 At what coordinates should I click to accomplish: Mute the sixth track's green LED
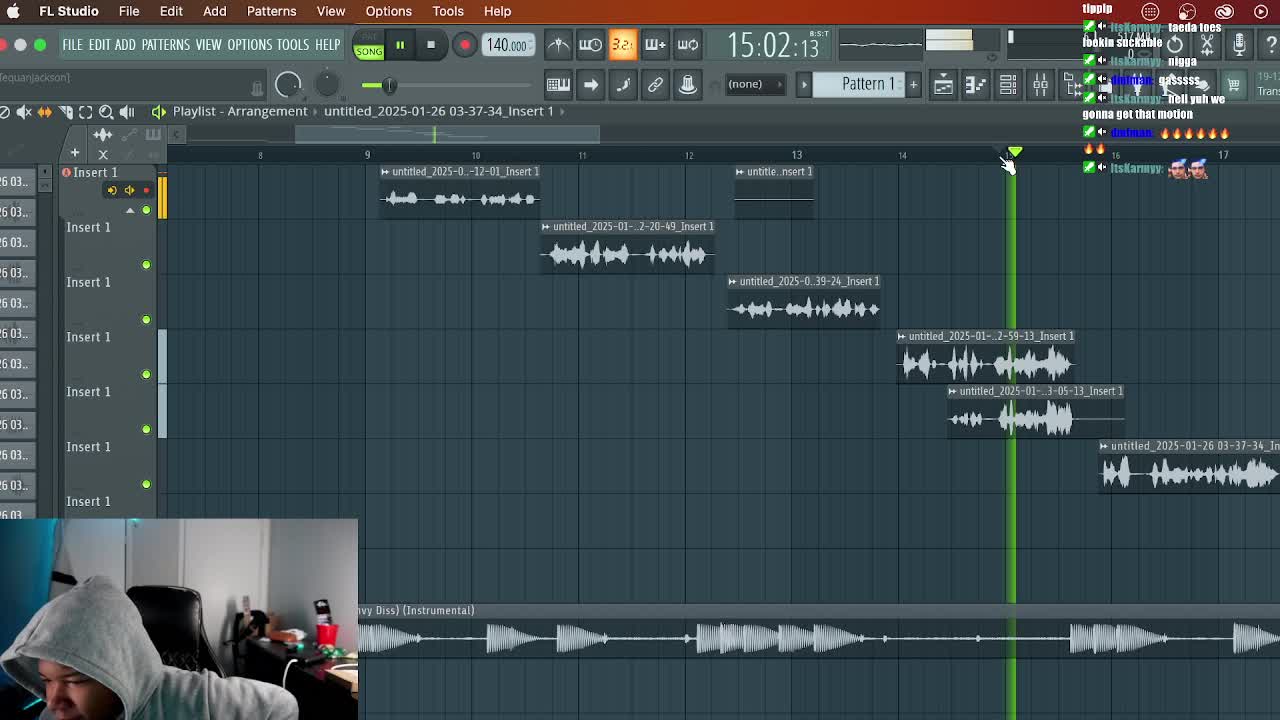146,485
